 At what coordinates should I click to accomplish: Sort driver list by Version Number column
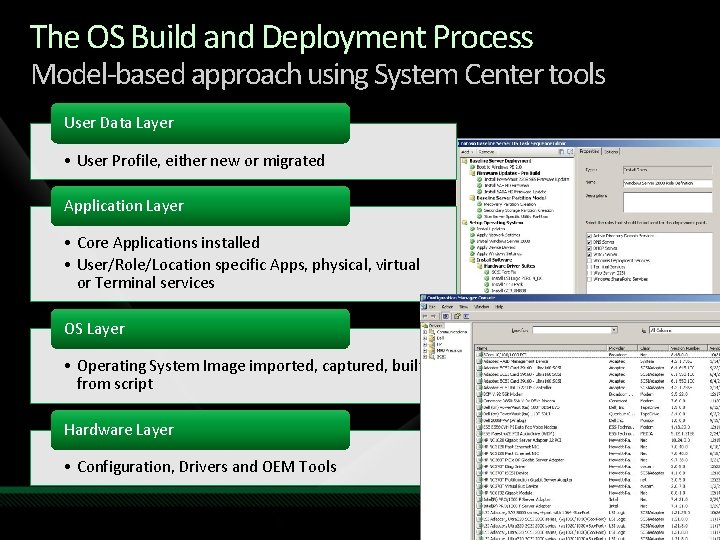(x=688, y=349)
